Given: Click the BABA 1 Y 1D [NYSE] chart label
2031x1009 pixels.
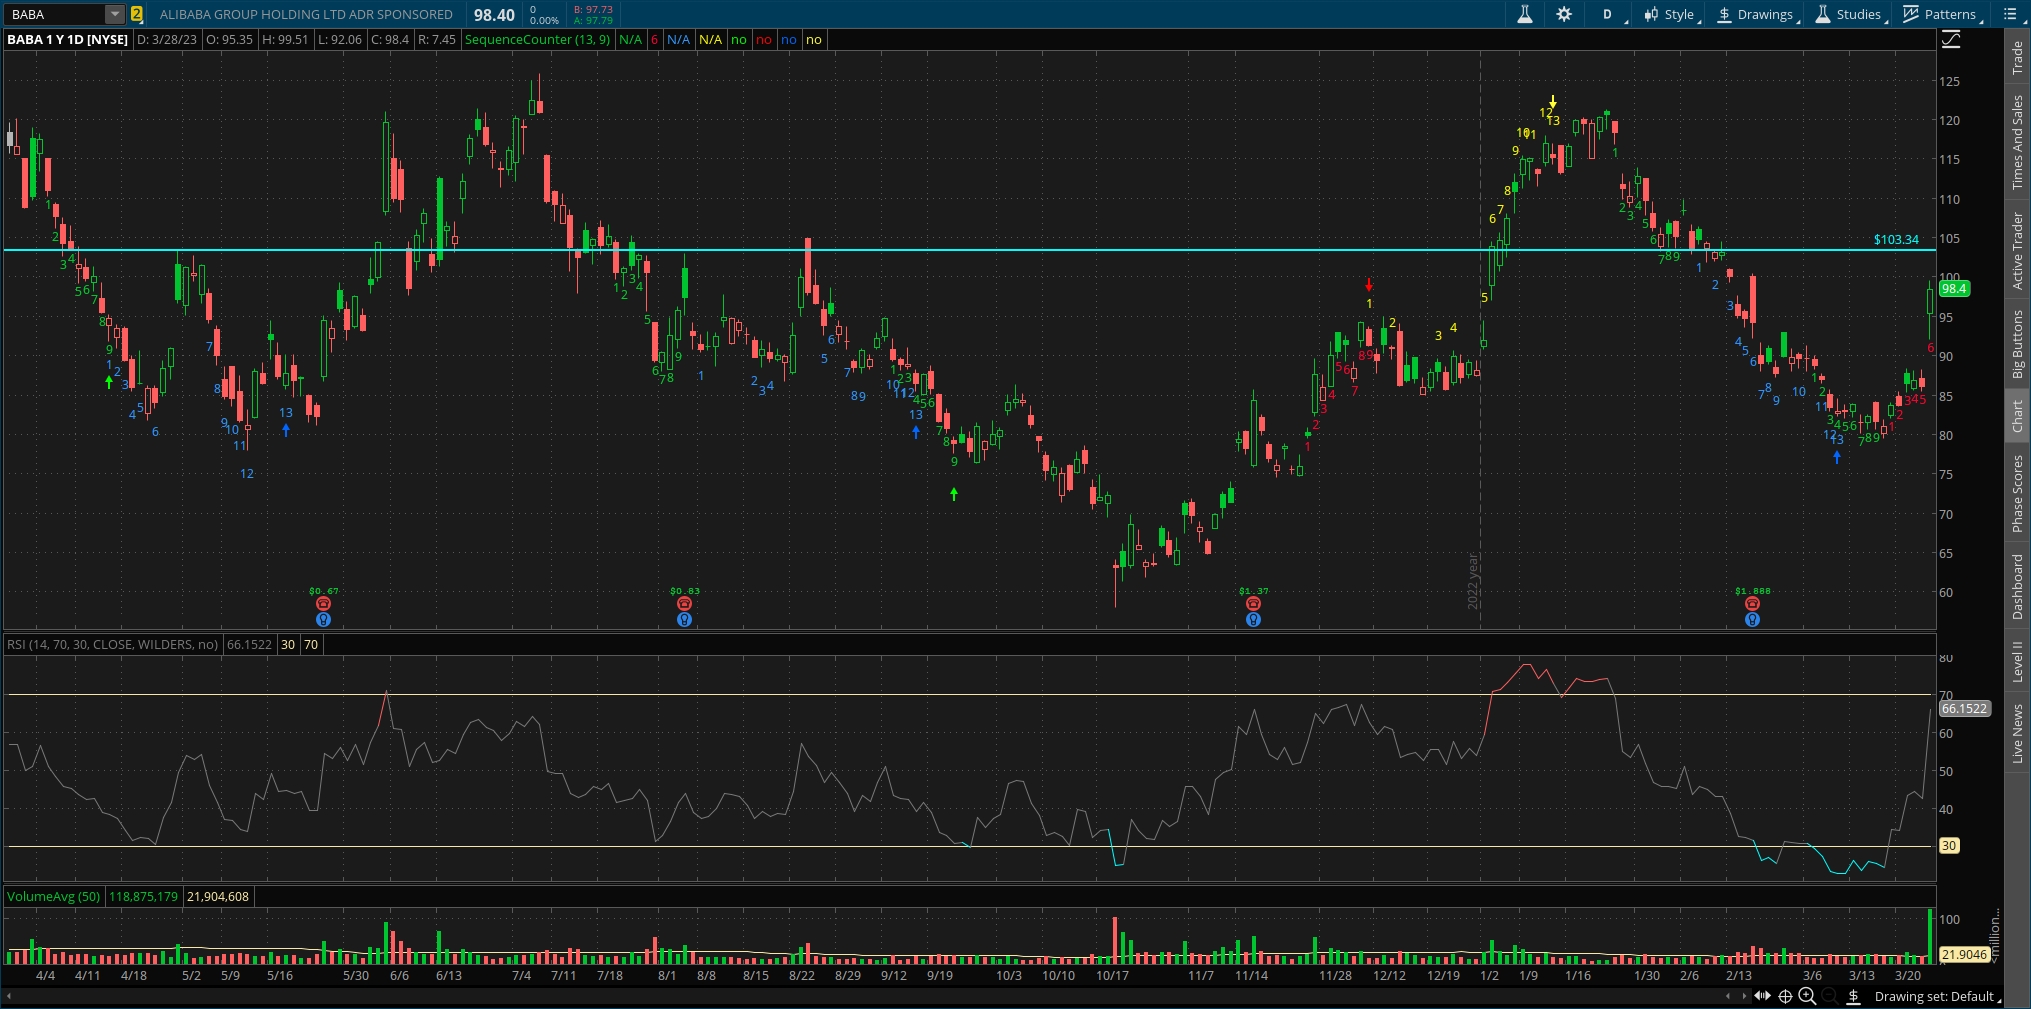Looking at the screenshot, I should tap(68, 40).
